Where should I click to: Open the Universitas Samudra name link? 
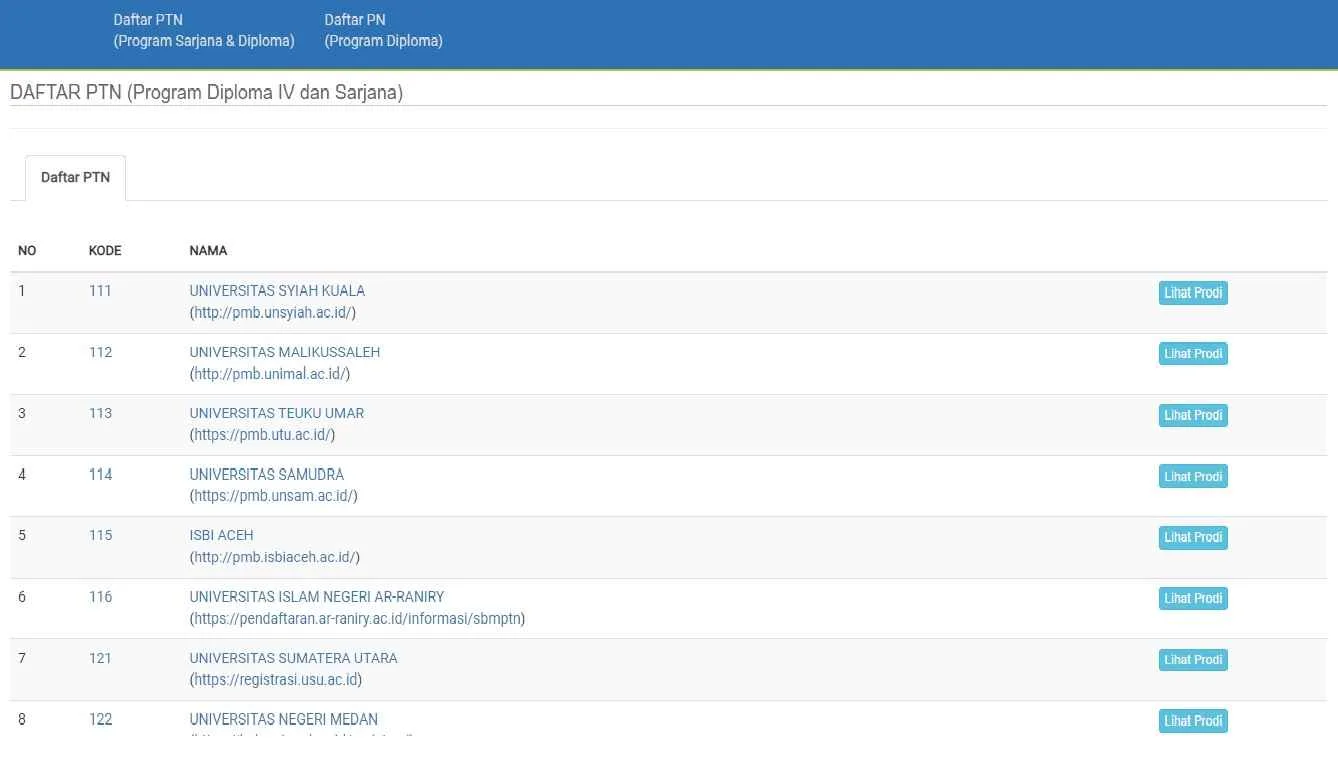[266, 474]
